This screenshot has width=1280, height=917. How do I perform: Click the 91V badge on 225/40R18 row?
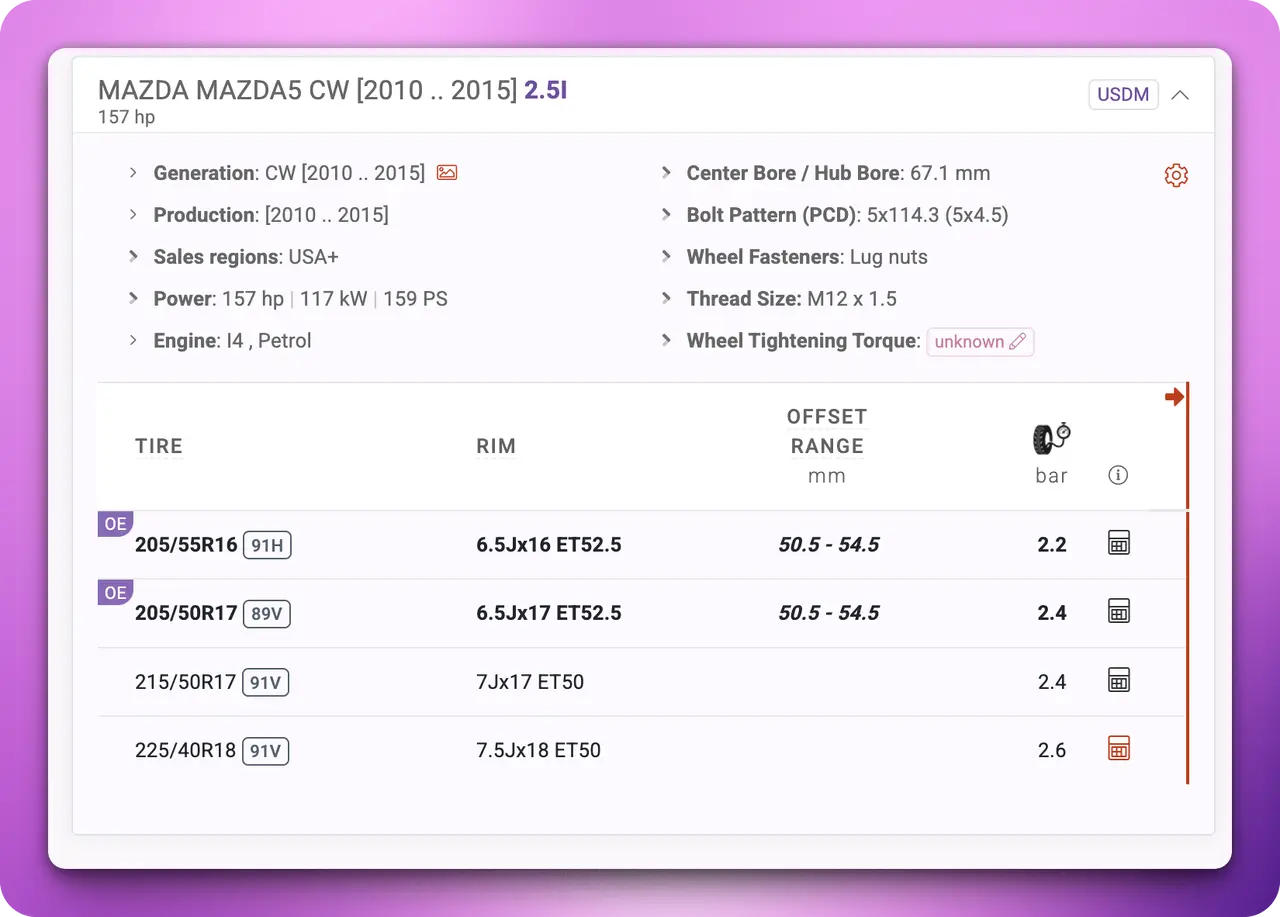pos(265,750)
